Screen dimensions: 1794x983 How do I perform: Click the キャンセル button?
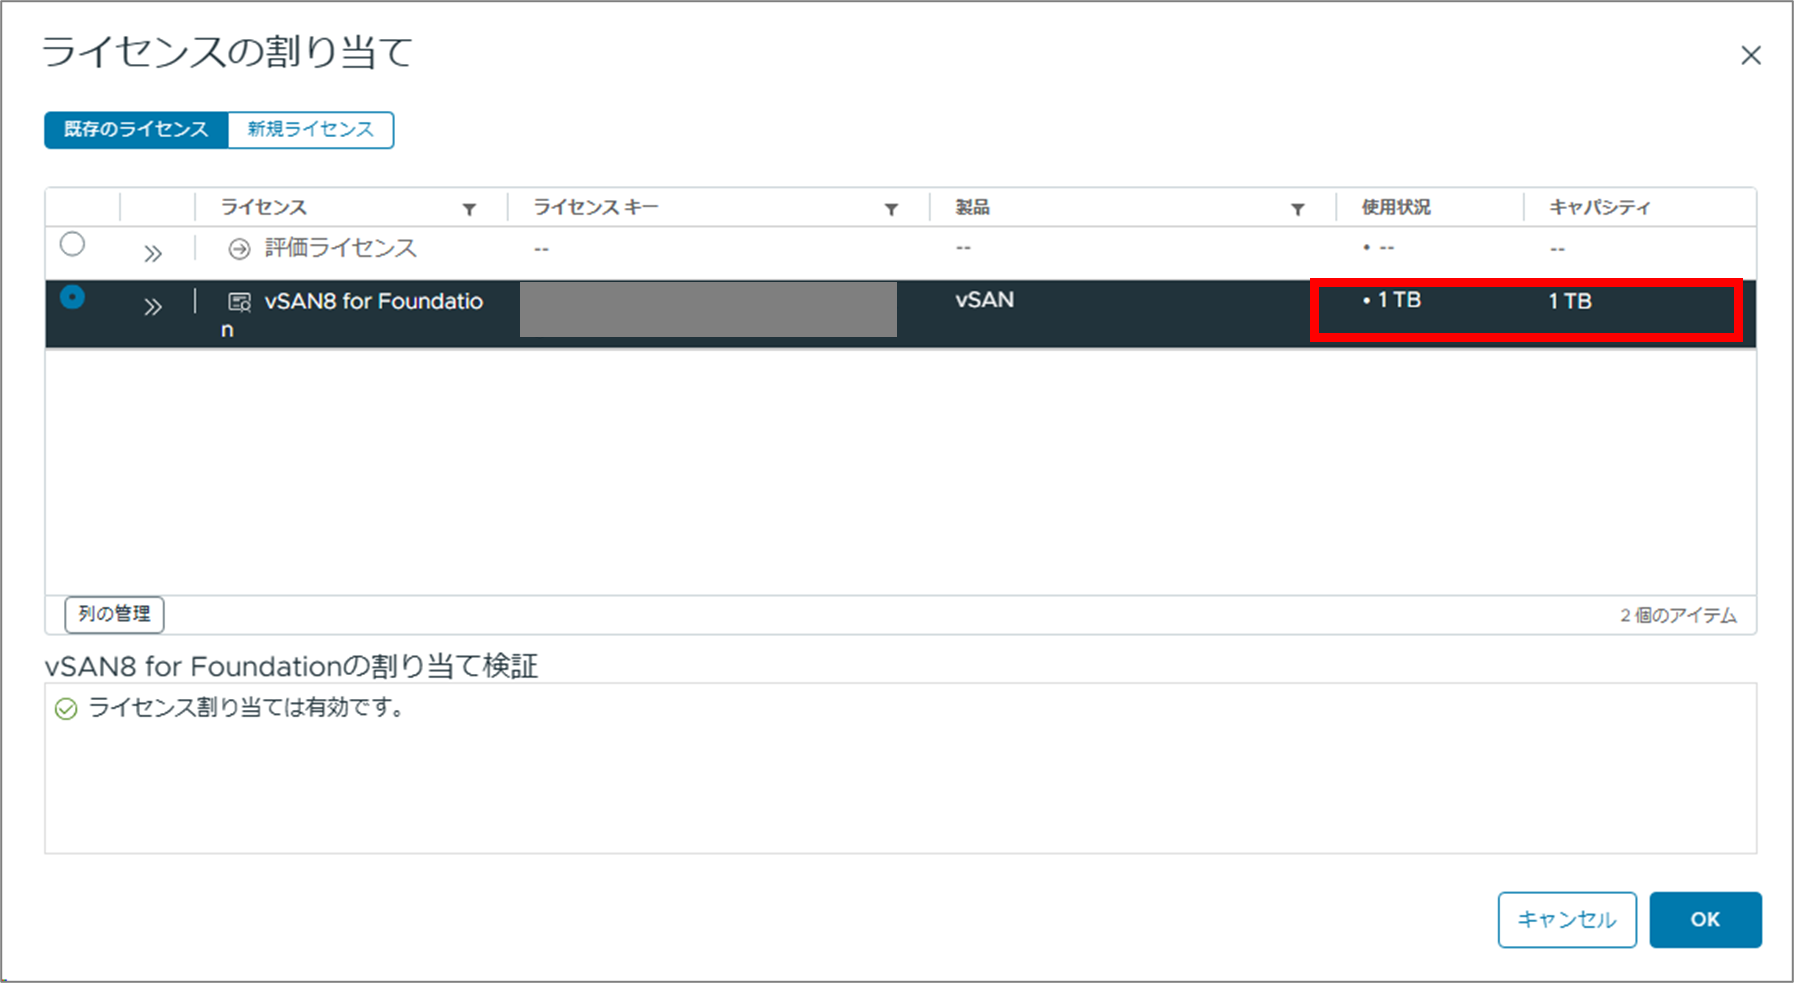pos(1567,920)
